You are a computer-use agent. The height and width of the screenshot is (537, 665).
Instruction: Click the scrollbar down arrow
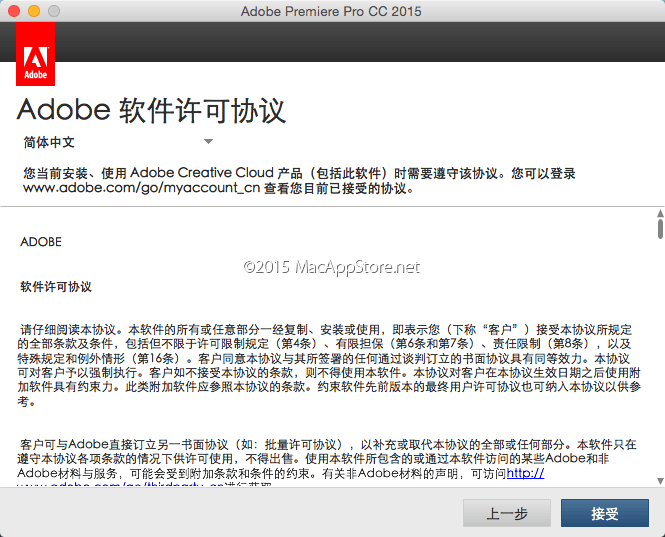pos(660,480)
